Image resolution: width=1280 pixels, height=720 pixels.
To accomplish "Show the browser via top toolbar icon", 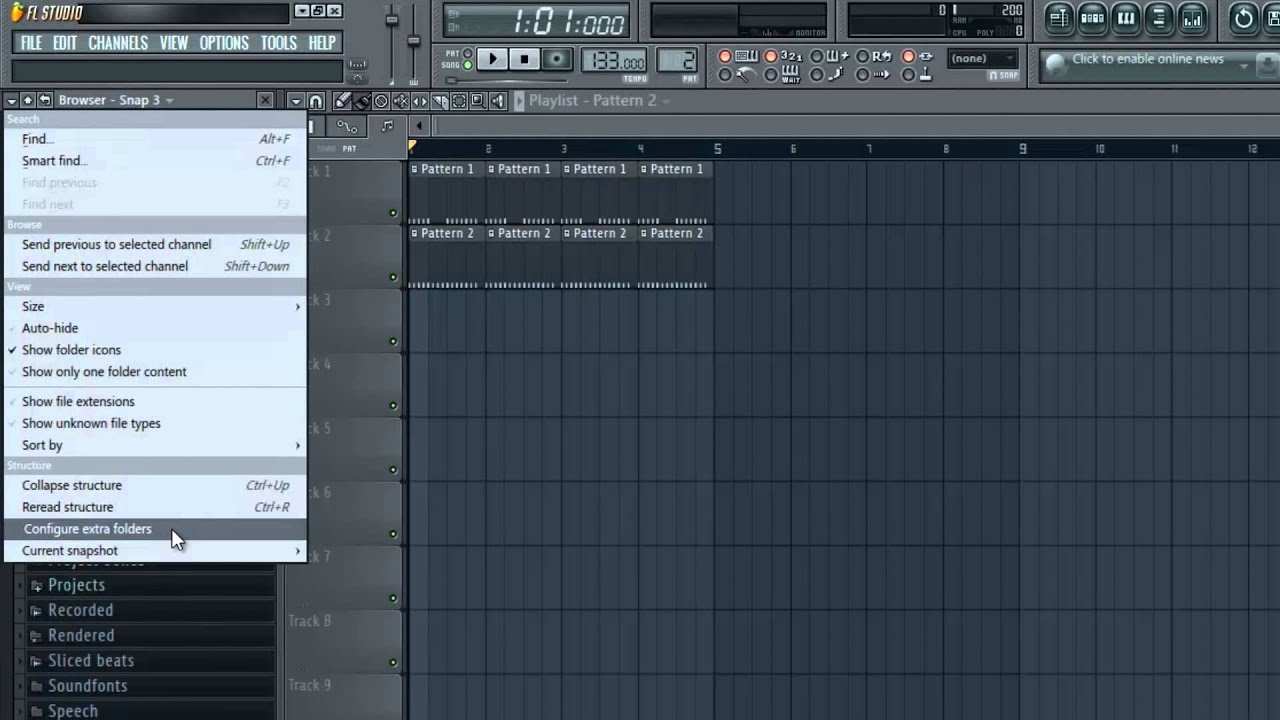I will click(1159, 17).
